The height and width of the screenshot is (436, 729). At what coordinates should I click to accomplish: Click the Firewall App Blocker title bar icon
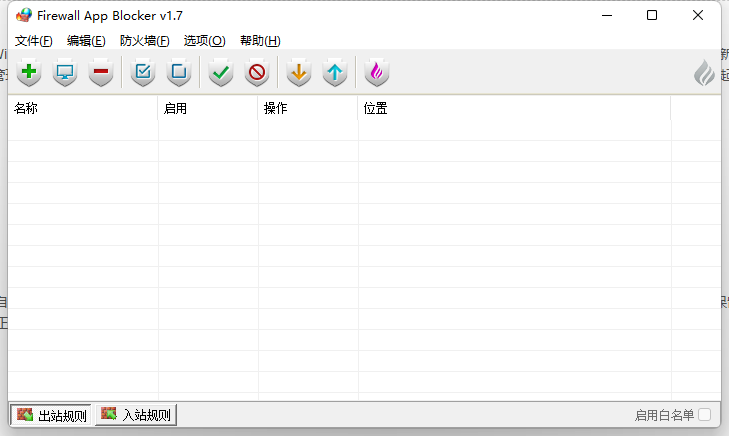pos(24,15)
